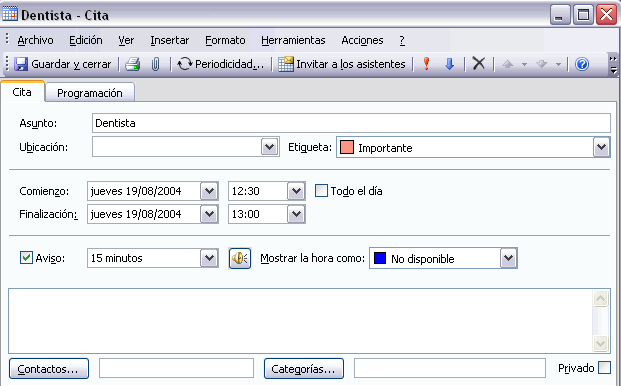Attach a file using the paperclip icon
The image size is (621, 386).
tap(156, 64)
